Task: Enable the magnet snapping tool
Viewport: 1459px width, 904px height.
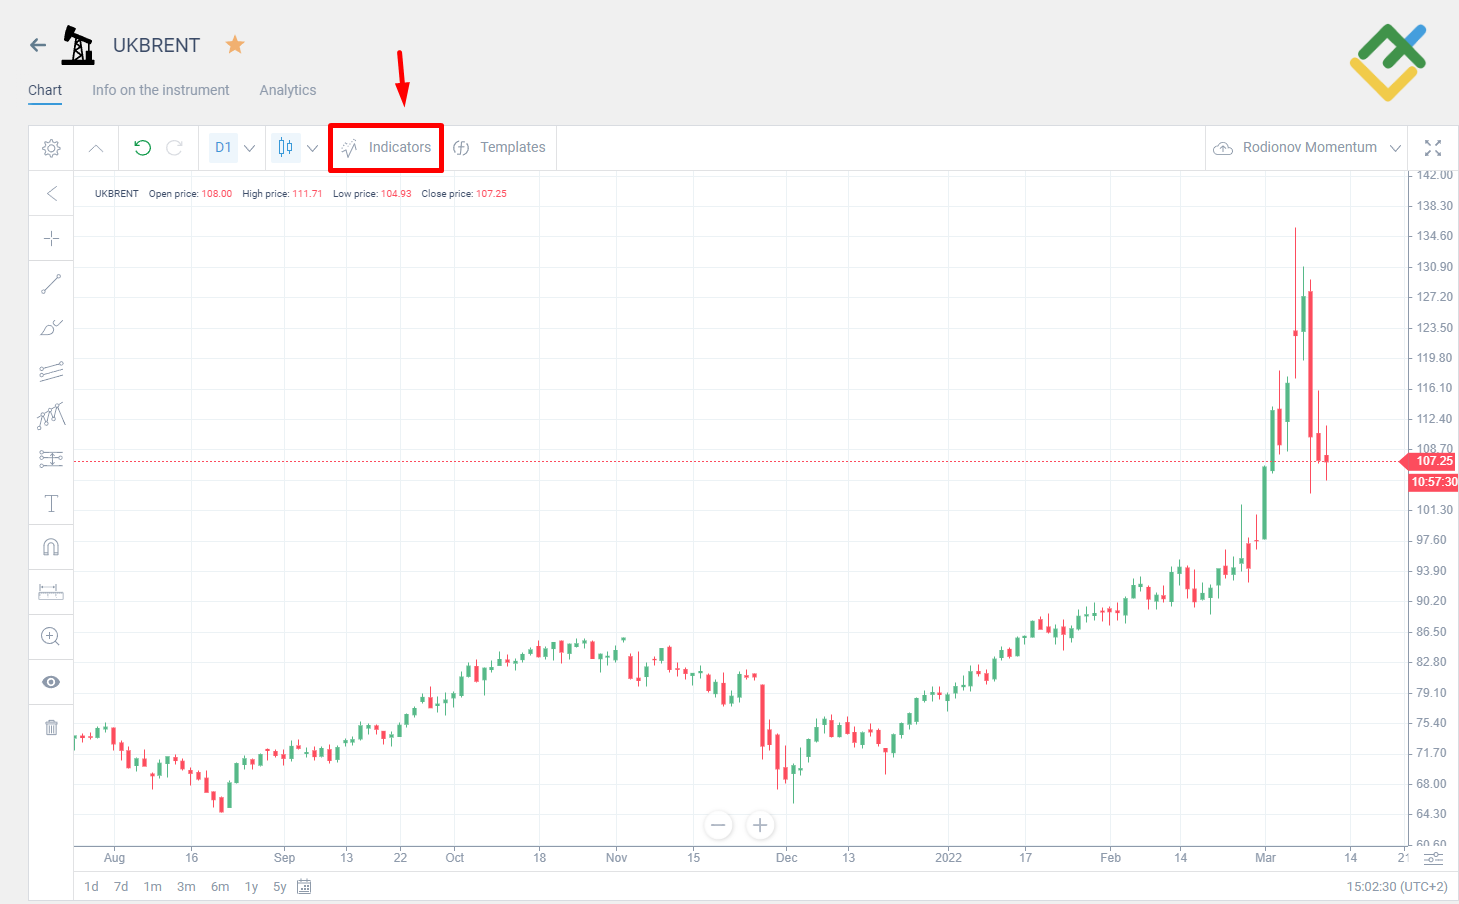Action: [x=51, y=546]
